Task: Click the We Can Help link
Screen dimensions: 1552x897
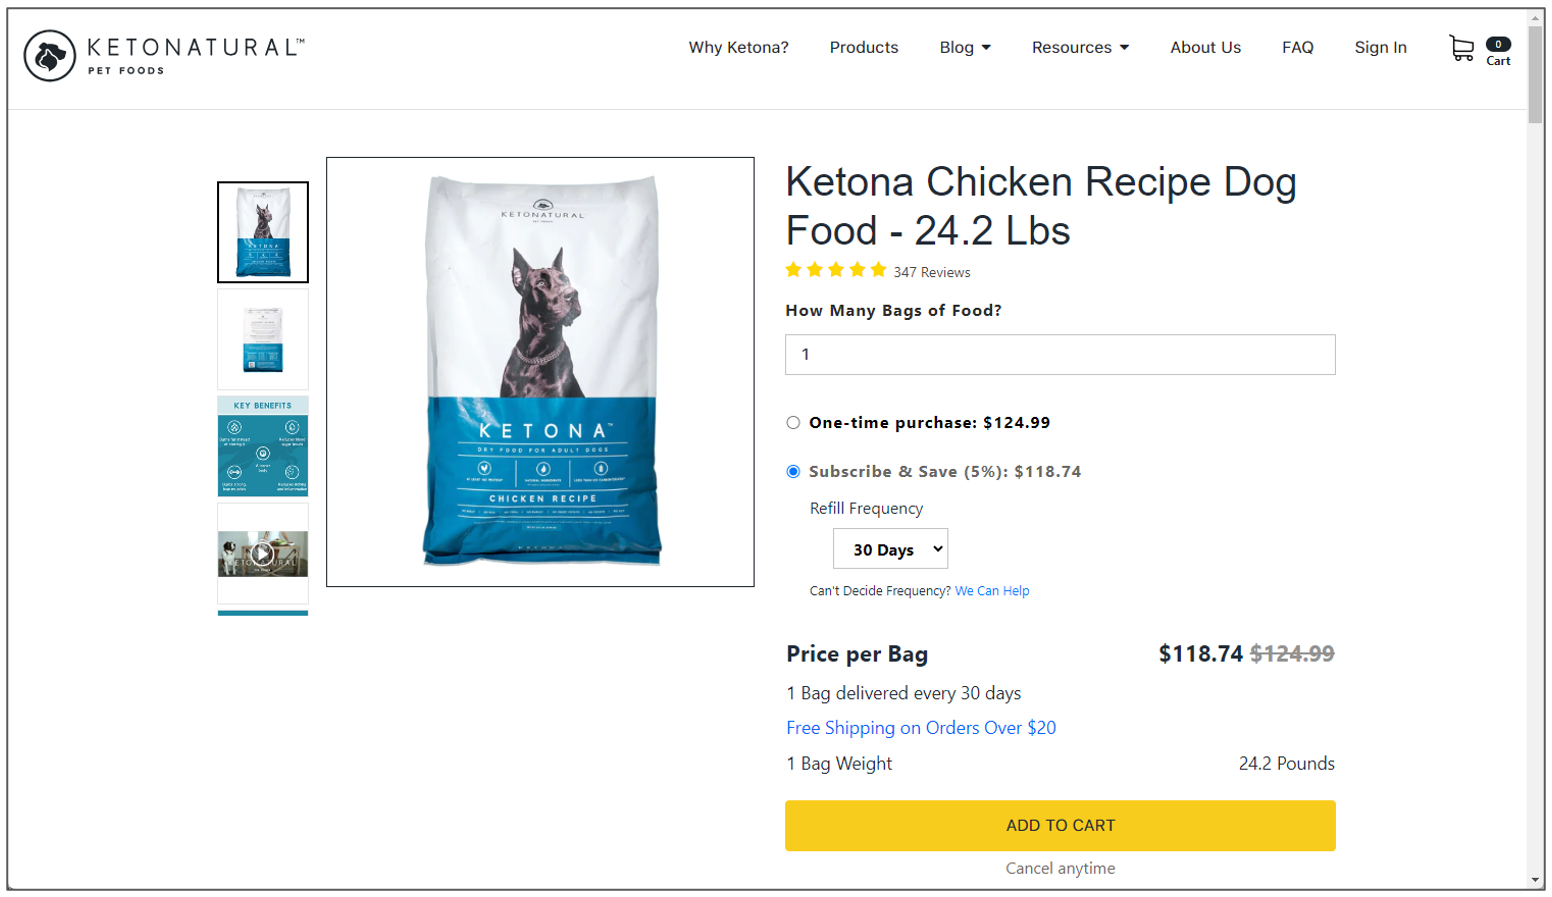Action: click(x=992, y=591)
